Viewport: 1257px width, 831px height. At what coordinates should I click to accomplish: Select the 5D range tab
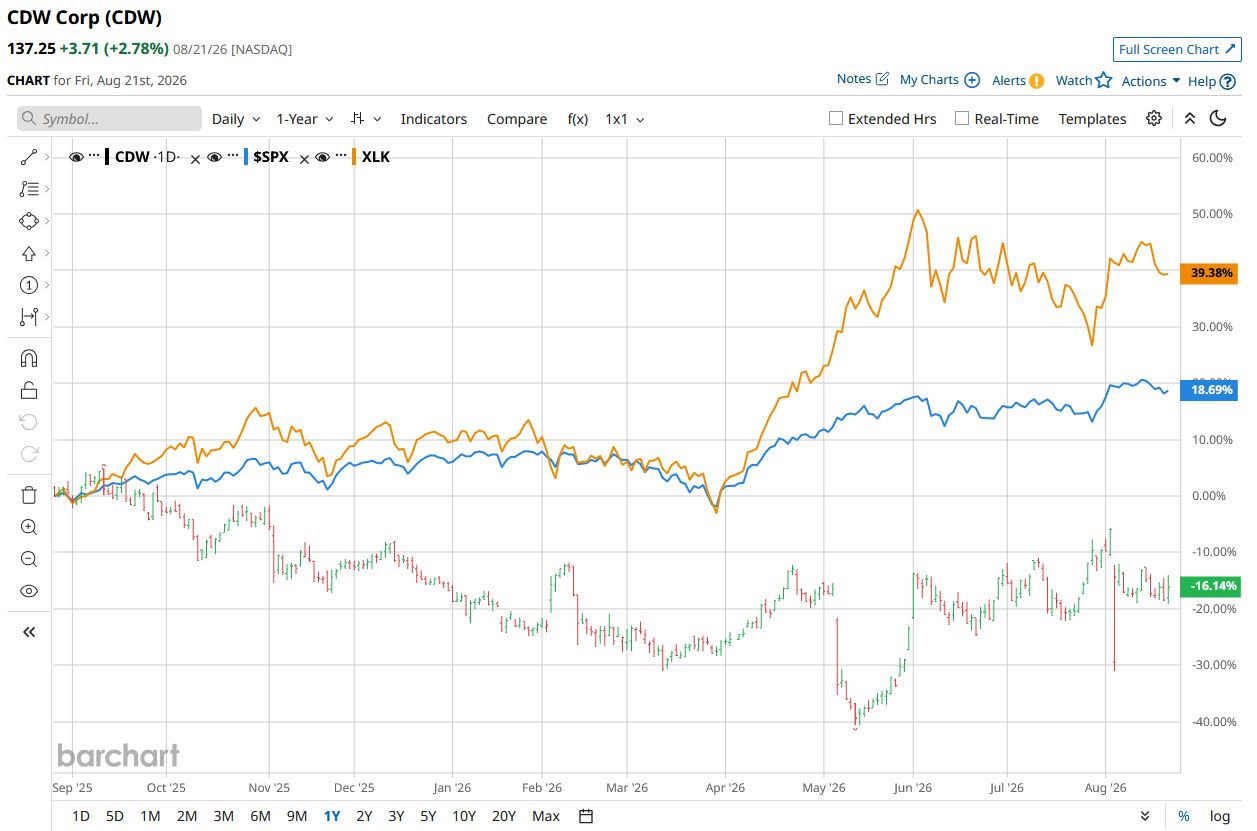(x=115, y=816)
